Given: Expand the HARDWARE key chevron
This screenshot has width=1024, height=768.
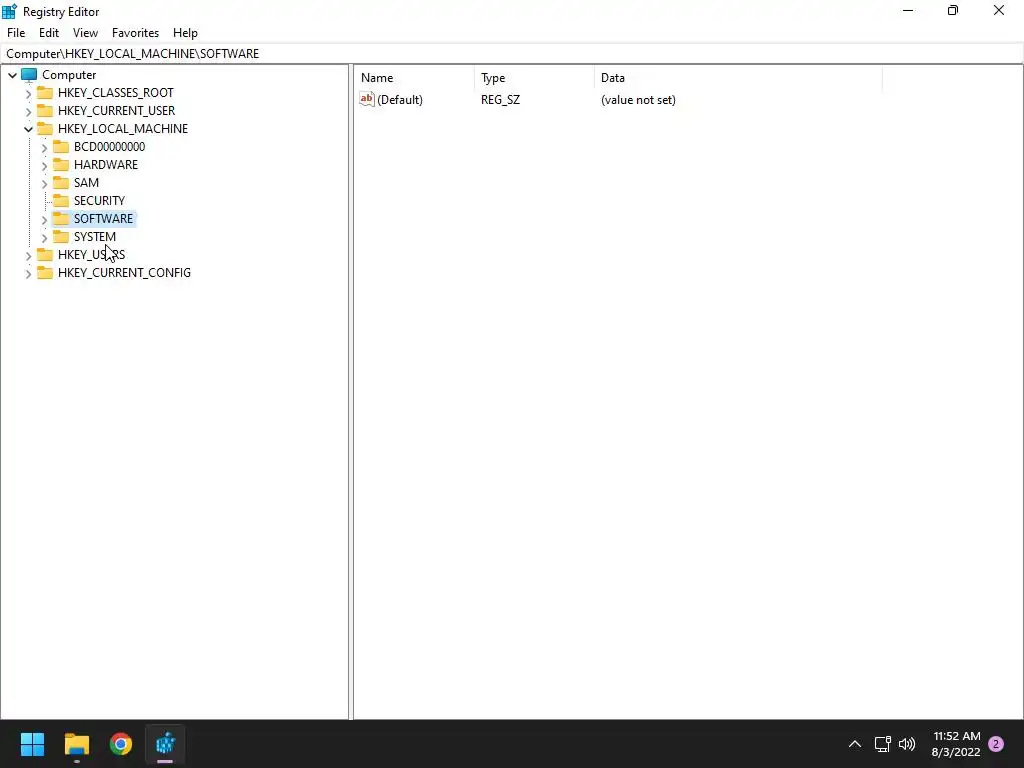Looking at the screenshot, I should pyautogui.click(x=44, y=165).
